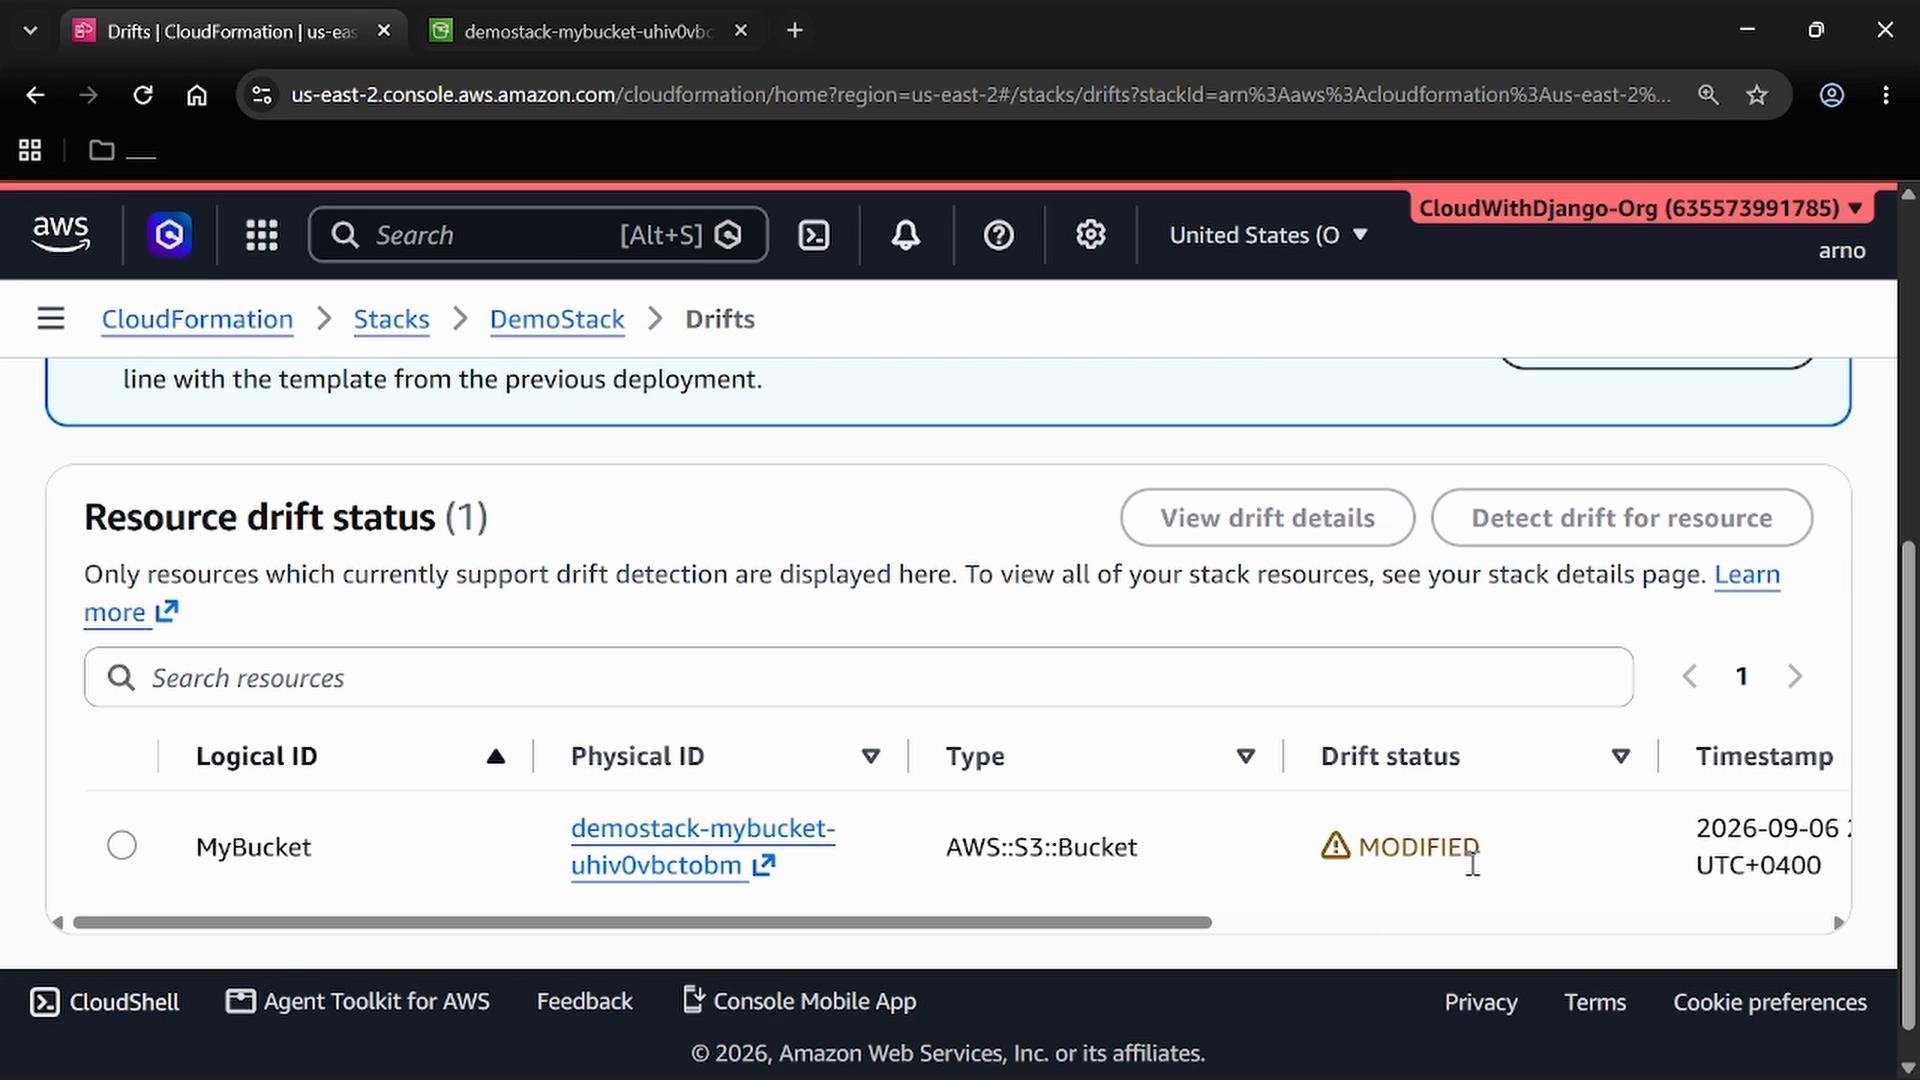
Task: Open the browser profile icon
Action: pyautogui.click(x=1832, y=95)
